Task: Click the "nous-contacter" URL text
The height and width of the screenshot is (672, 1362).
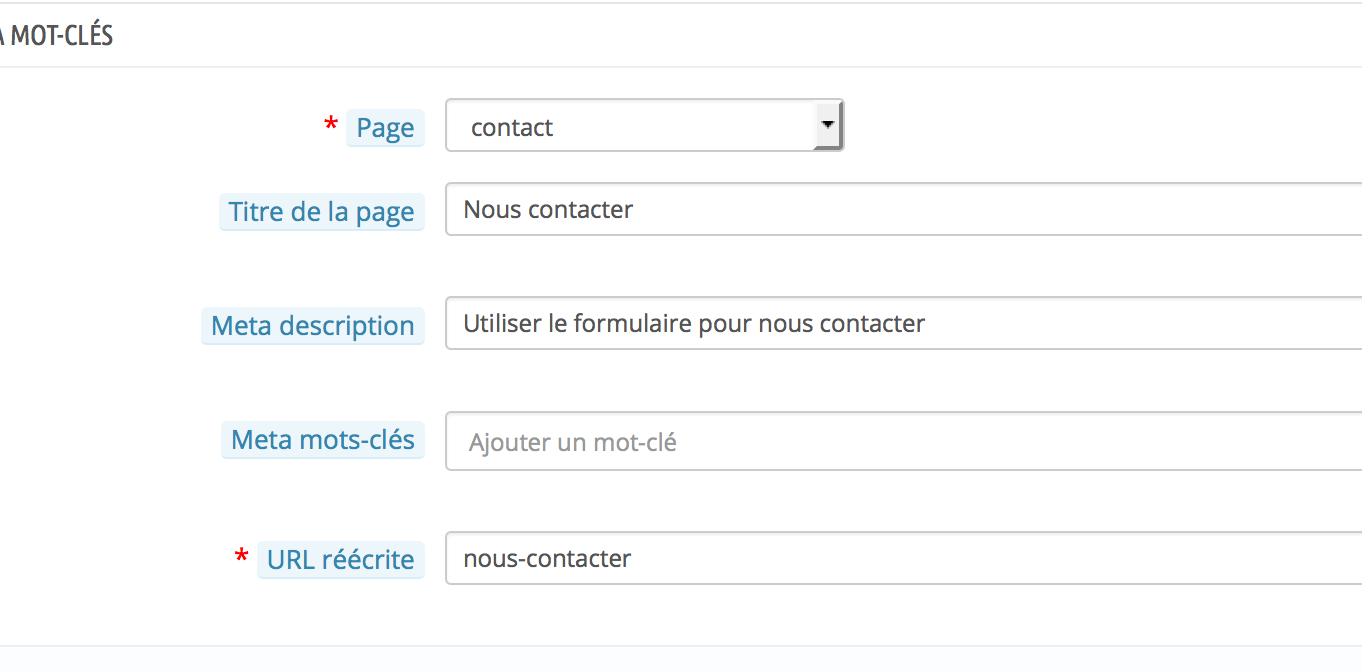Action: point(547,558)
